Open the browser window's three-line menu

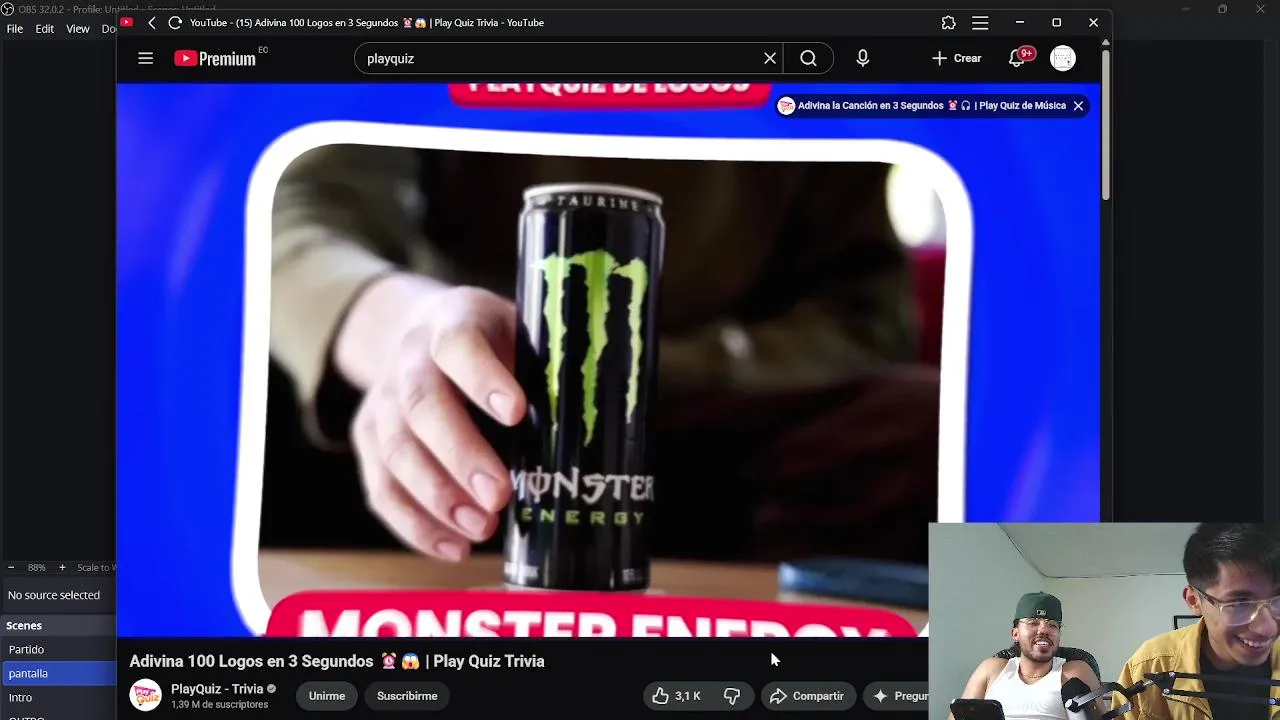[x=980, y=22]
